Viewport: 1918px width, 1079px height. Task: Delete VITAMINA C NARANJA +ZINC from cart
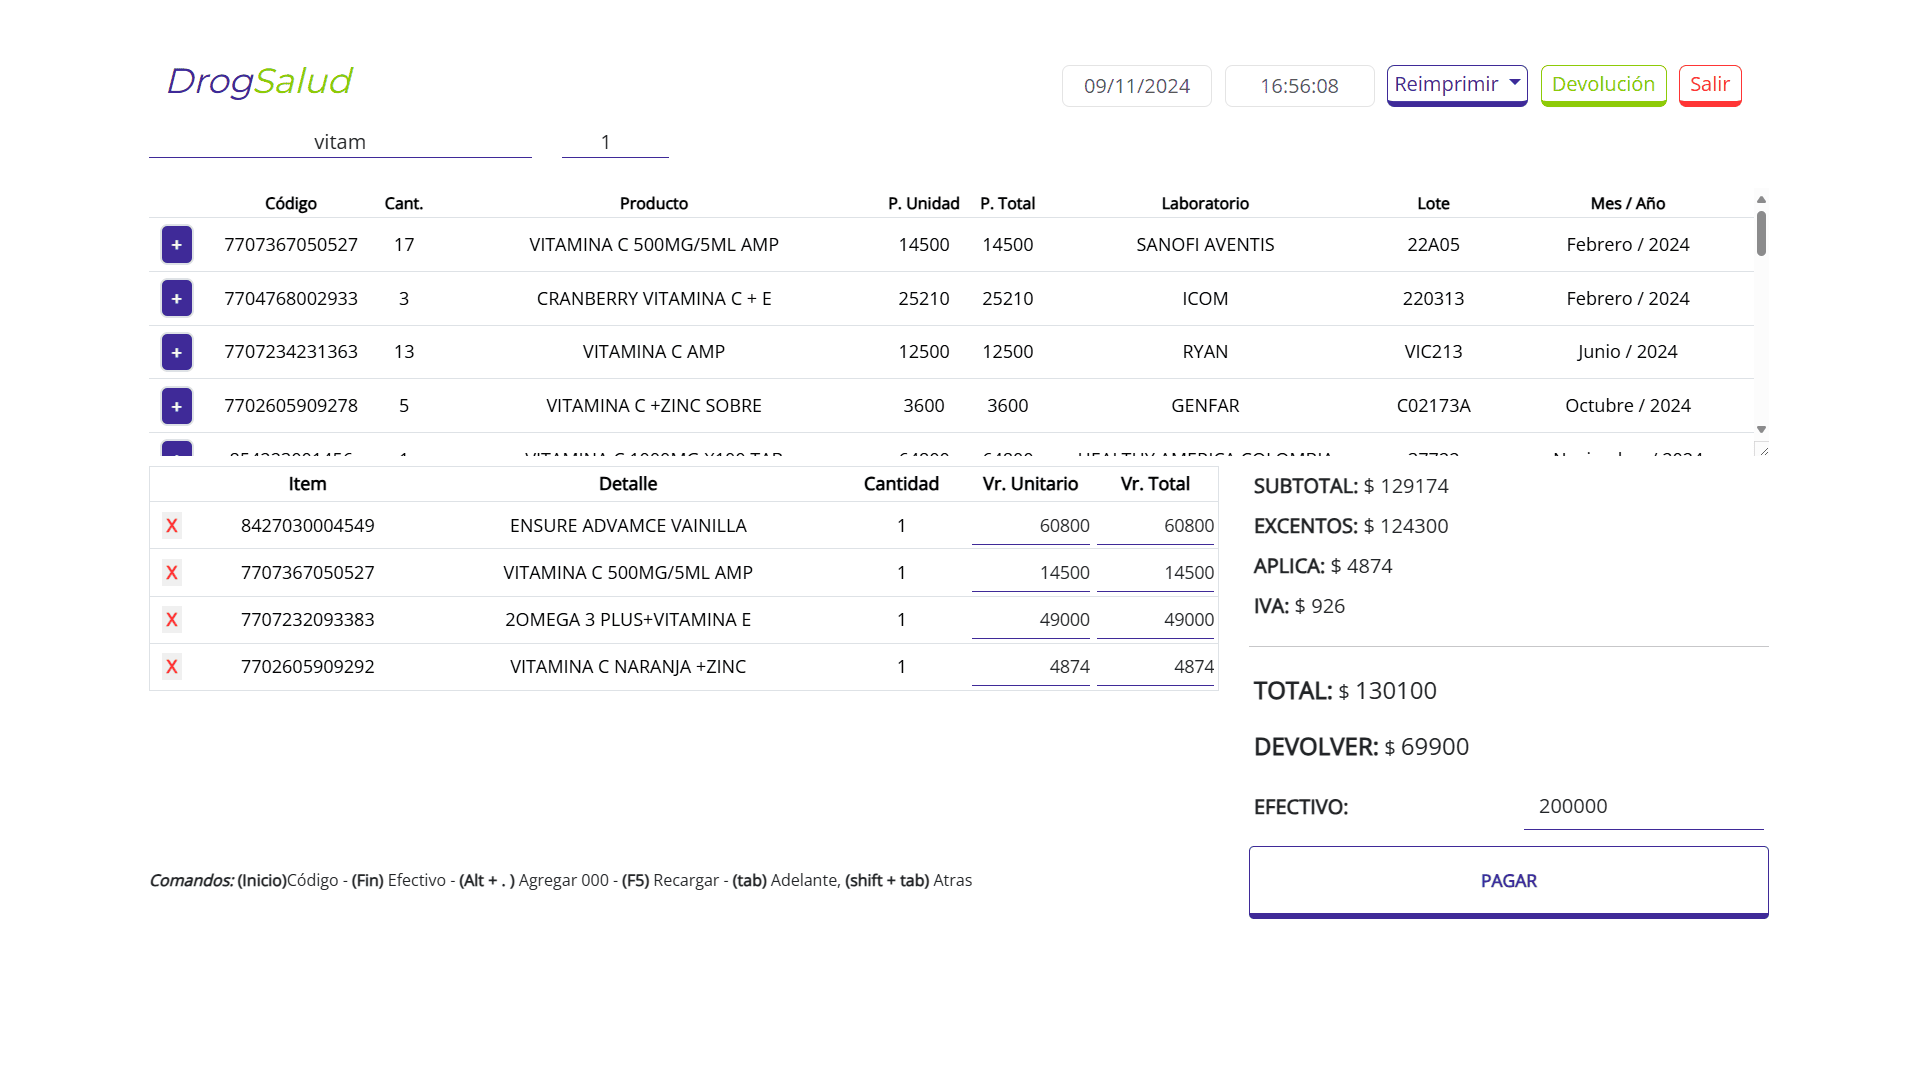pyautogui.click(x=172, y=667)
